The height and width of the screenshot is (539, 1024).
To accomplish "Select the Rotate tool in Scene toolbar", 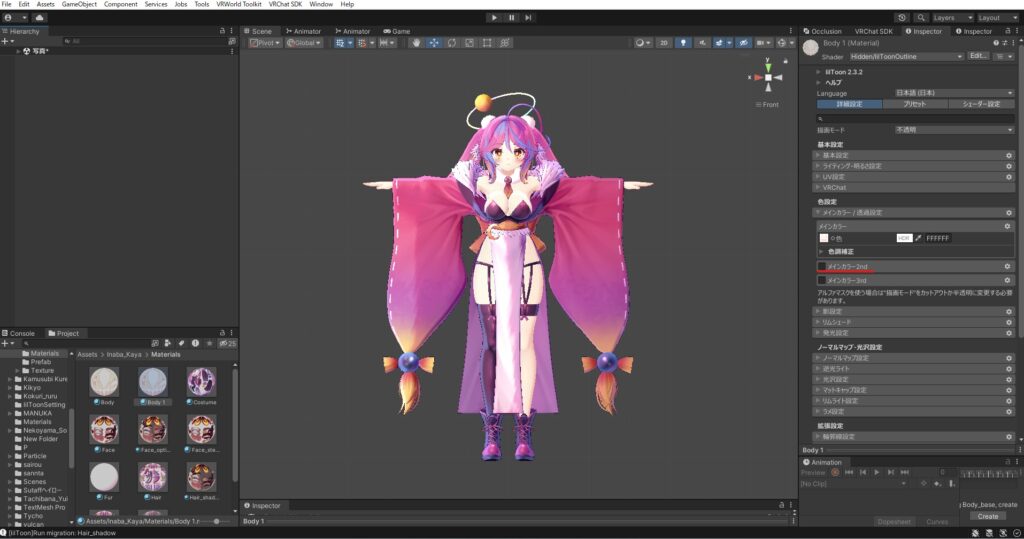I will click(x=452, y=43).
